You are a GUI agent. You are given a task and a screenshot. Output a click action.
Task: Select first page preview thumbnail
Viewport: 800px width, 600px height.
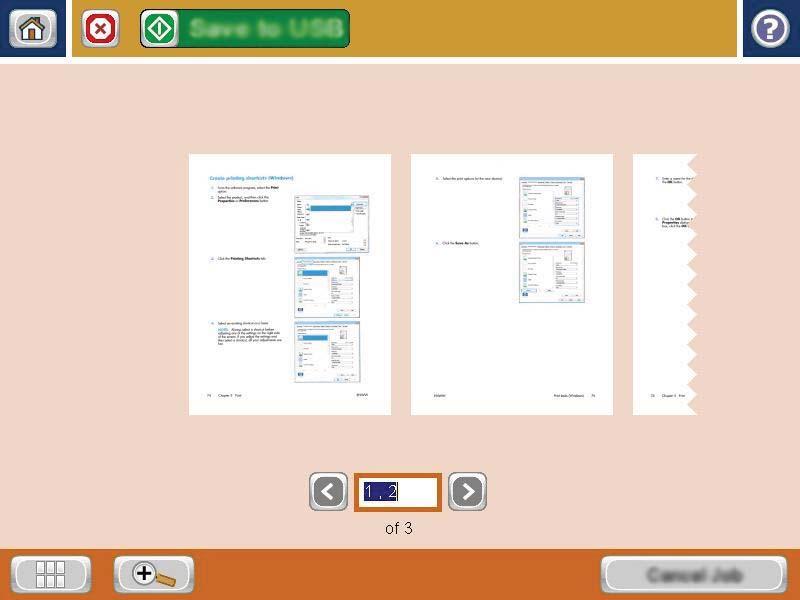pos(290,285)
